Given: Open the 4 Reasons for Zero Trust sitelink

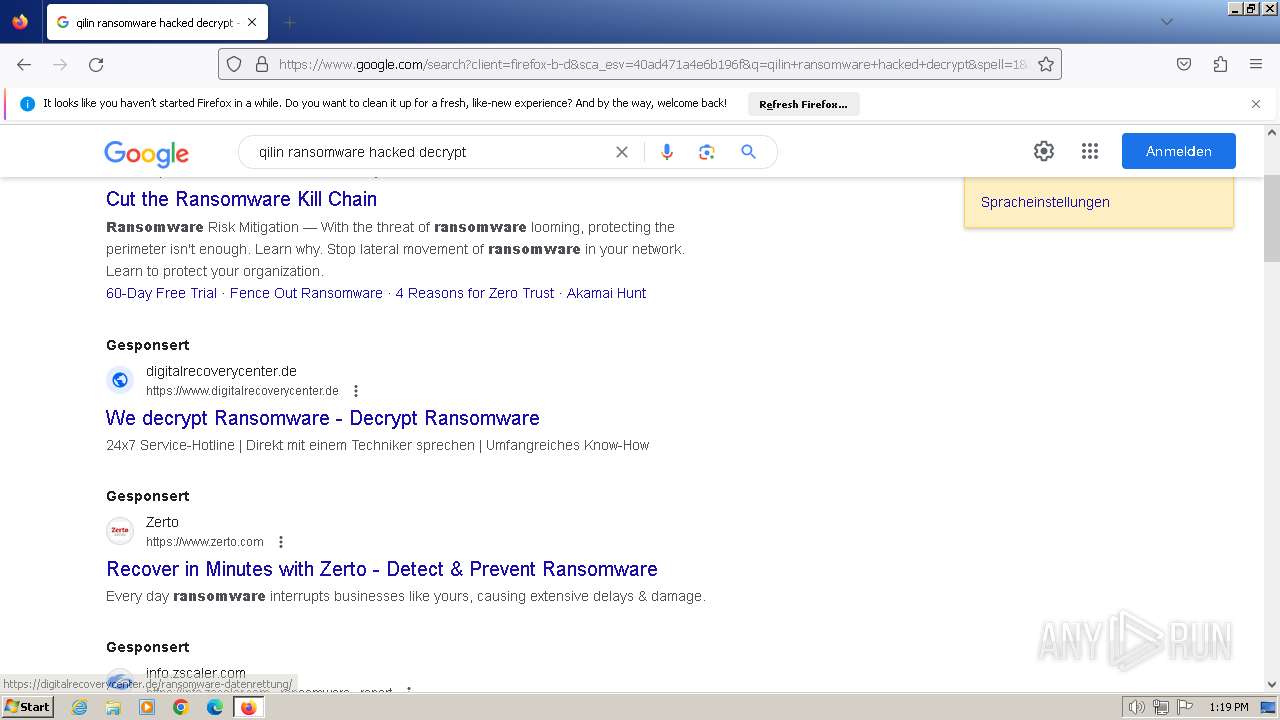Looking at the screenshot, I should [x=474, y=293].
